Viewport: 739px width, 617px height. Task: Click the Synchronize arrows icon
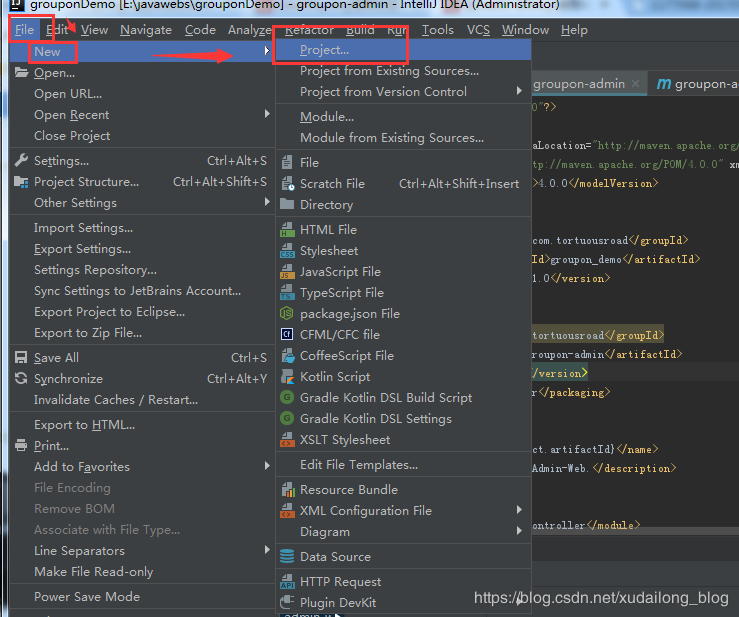click(21, 378)
